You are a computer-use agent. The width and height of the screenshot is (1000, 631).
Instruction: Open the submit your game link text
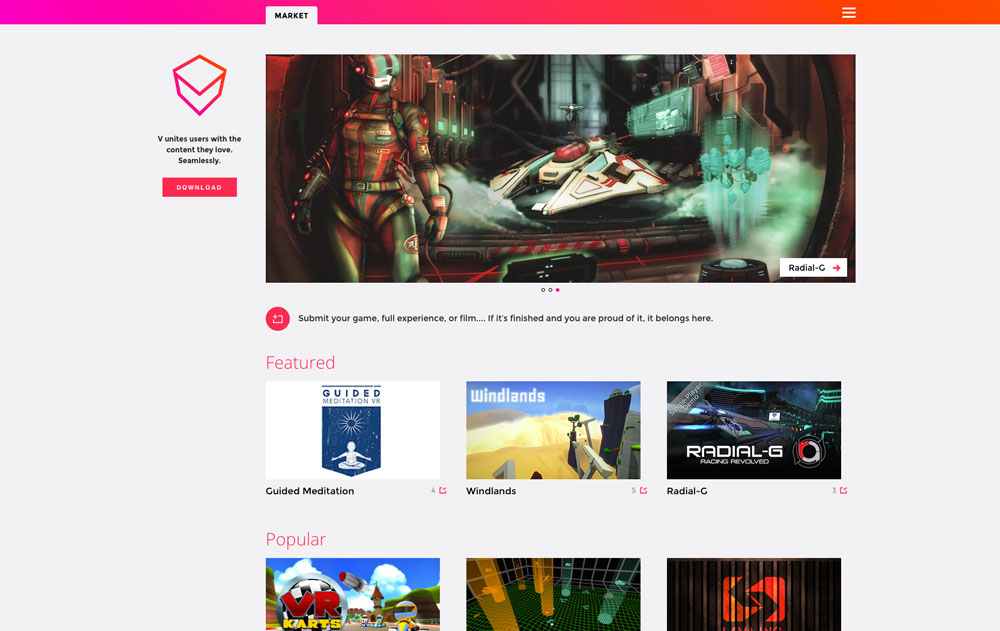click(505, 319)
